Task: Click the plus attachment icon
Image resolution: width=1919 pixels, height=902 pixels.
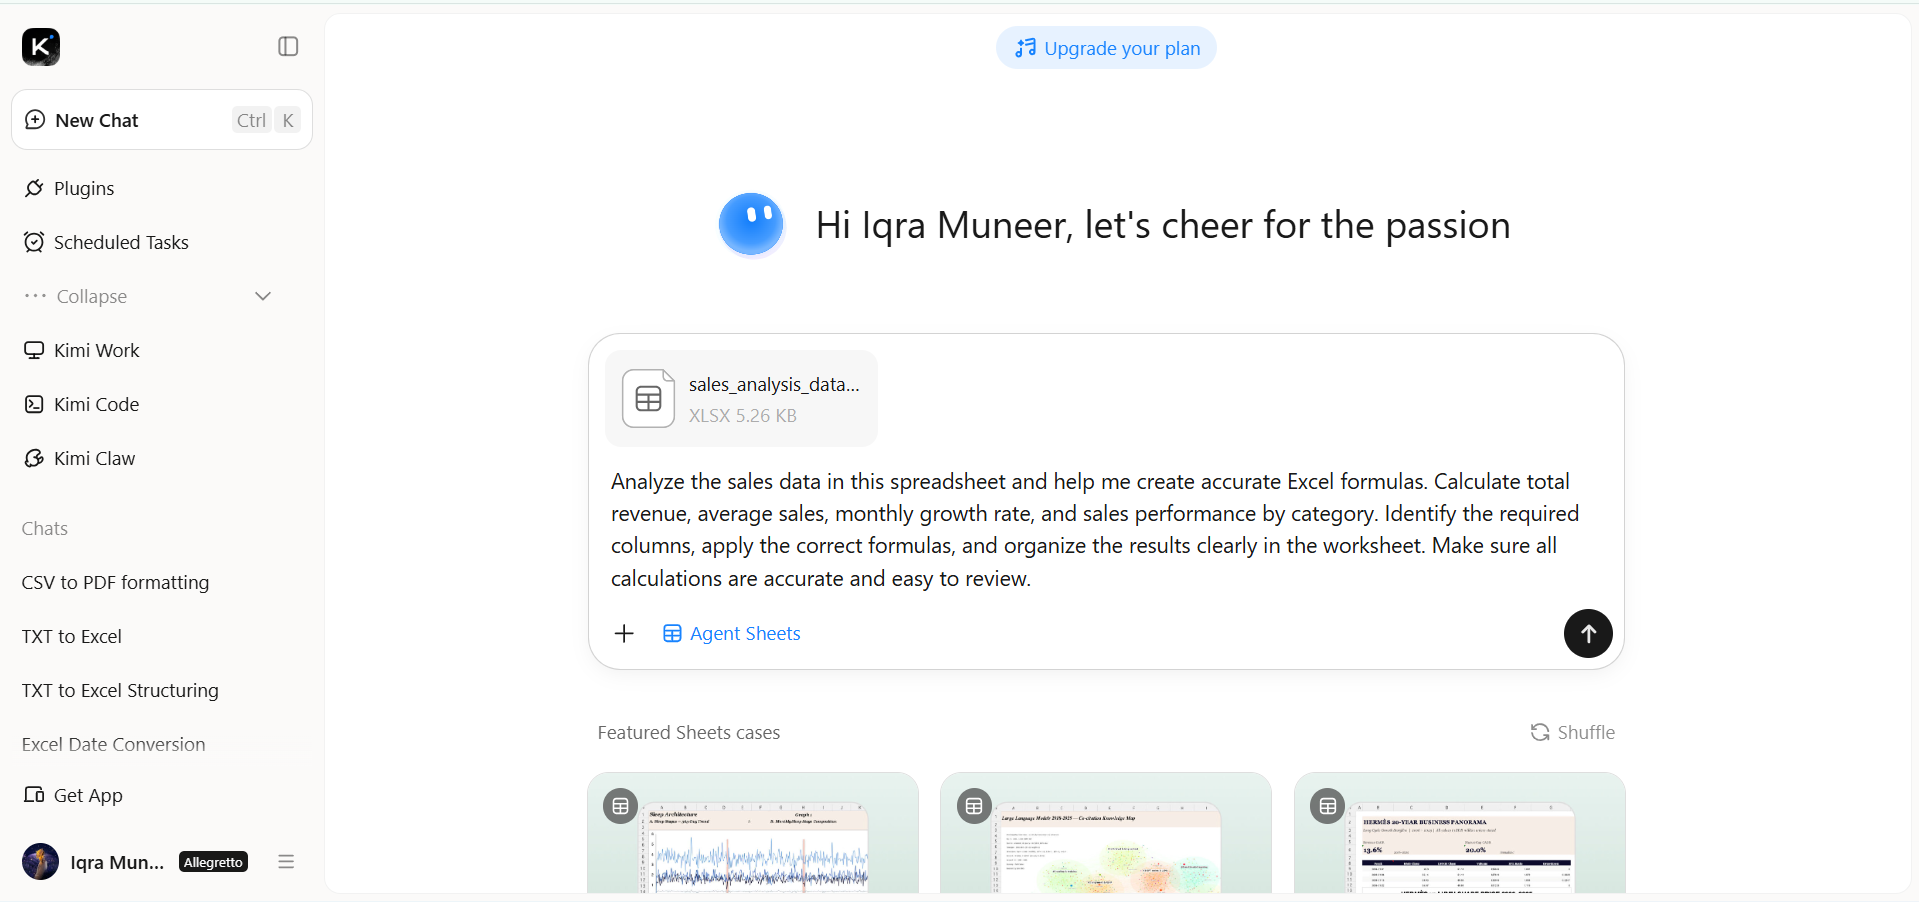Action: tap(624, 633)
